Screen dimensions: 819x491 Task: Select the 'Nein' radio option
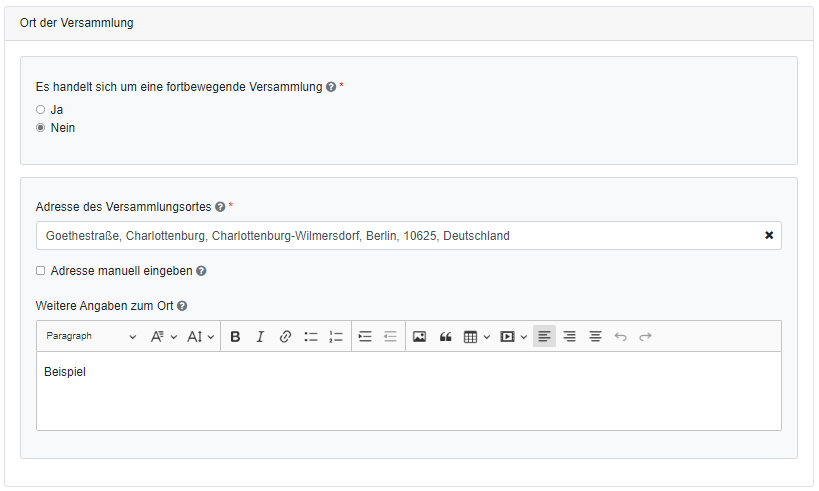point(41,128)
